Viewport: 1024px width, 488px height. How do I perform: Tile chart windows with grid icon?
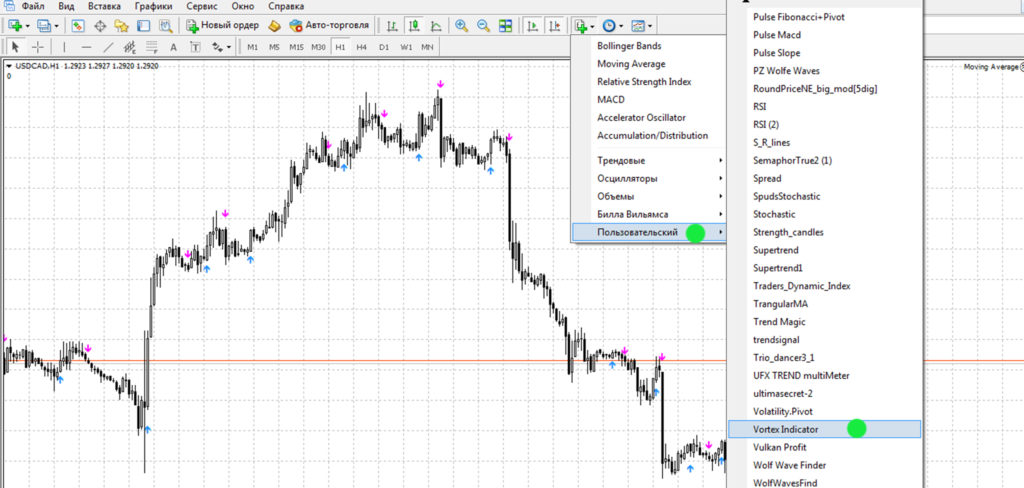(505, 26)
